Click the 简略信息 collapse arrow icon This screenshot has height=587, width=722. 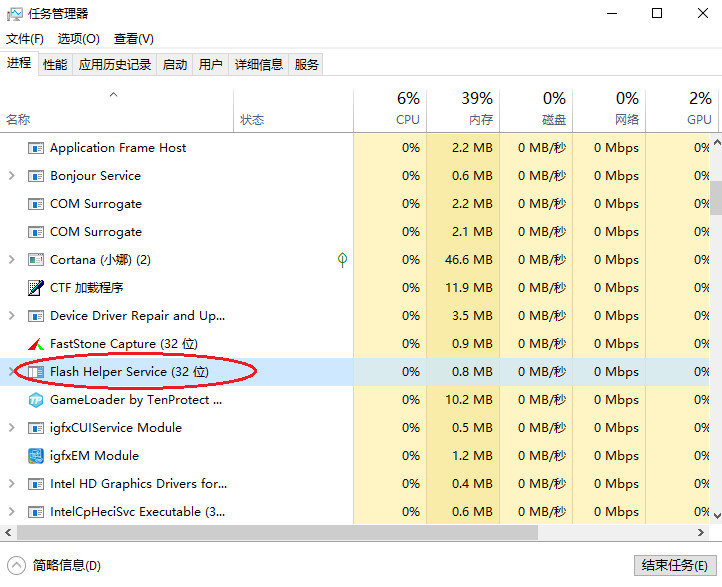(17, 565)
